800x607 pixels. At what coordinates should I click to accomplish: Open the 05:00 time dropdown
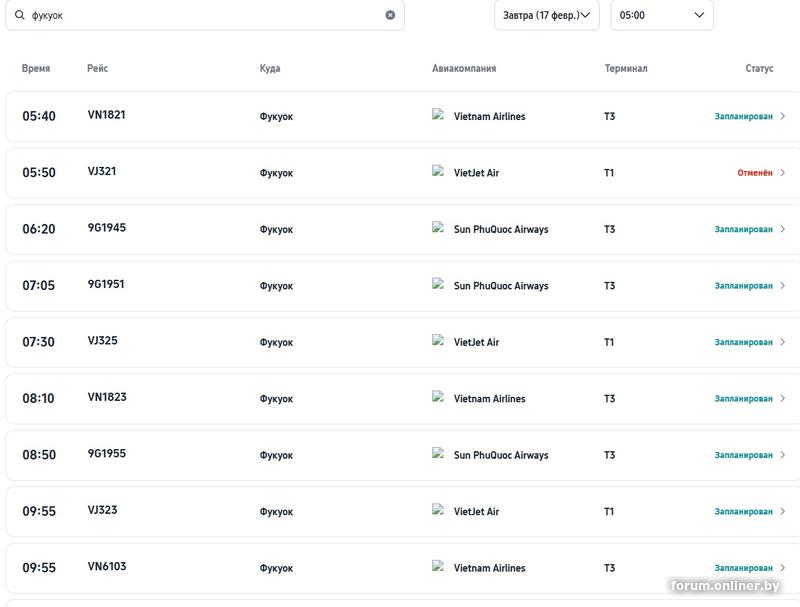tap(661, 15)
